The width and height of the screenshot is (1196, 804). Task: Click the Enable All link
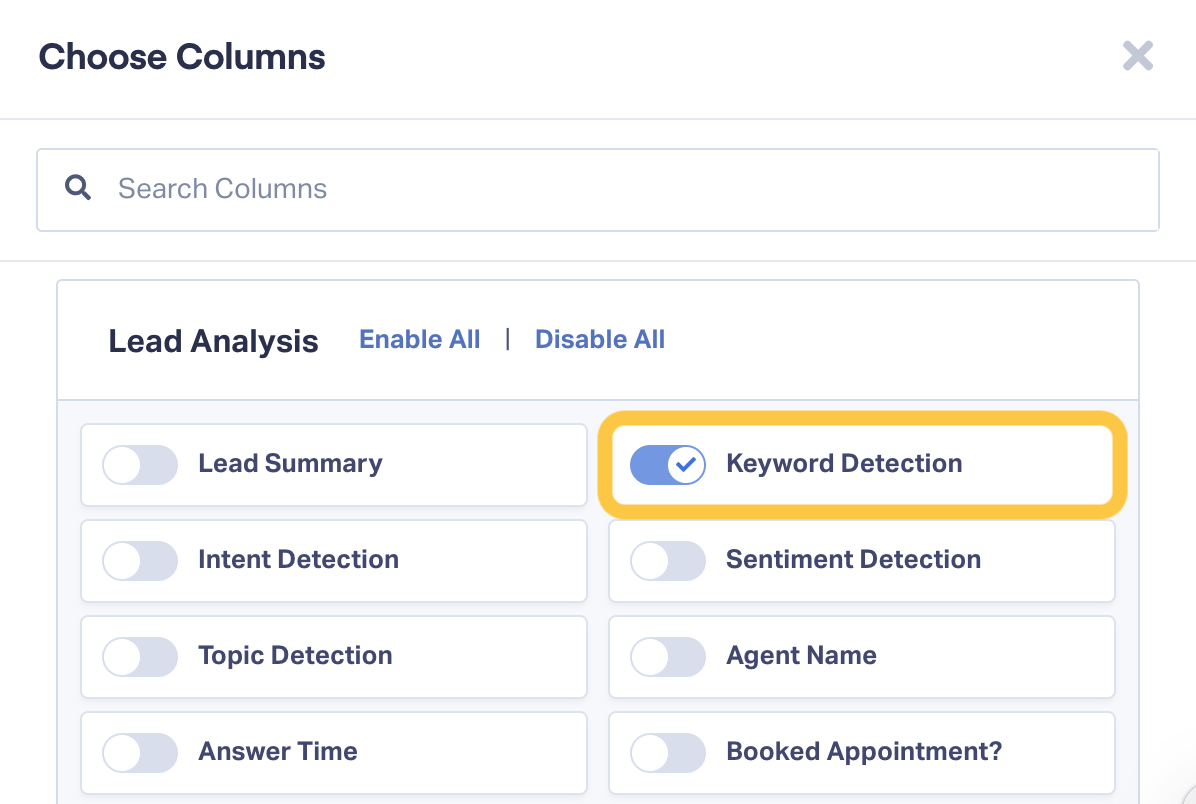420,339
